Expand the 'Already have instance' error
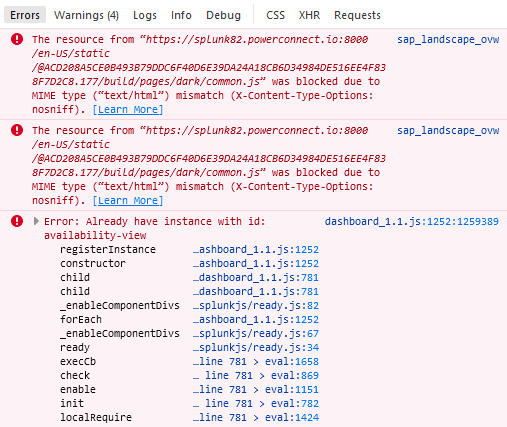The height and width of the screenshot is (427, 507). (36, 221)
